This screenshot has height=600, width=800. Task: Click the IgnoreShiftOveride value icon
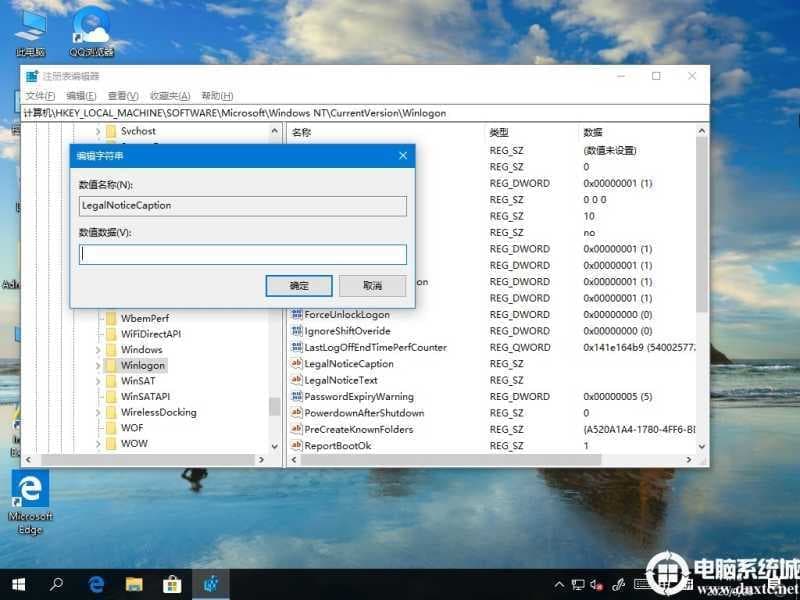pos(296,331)
